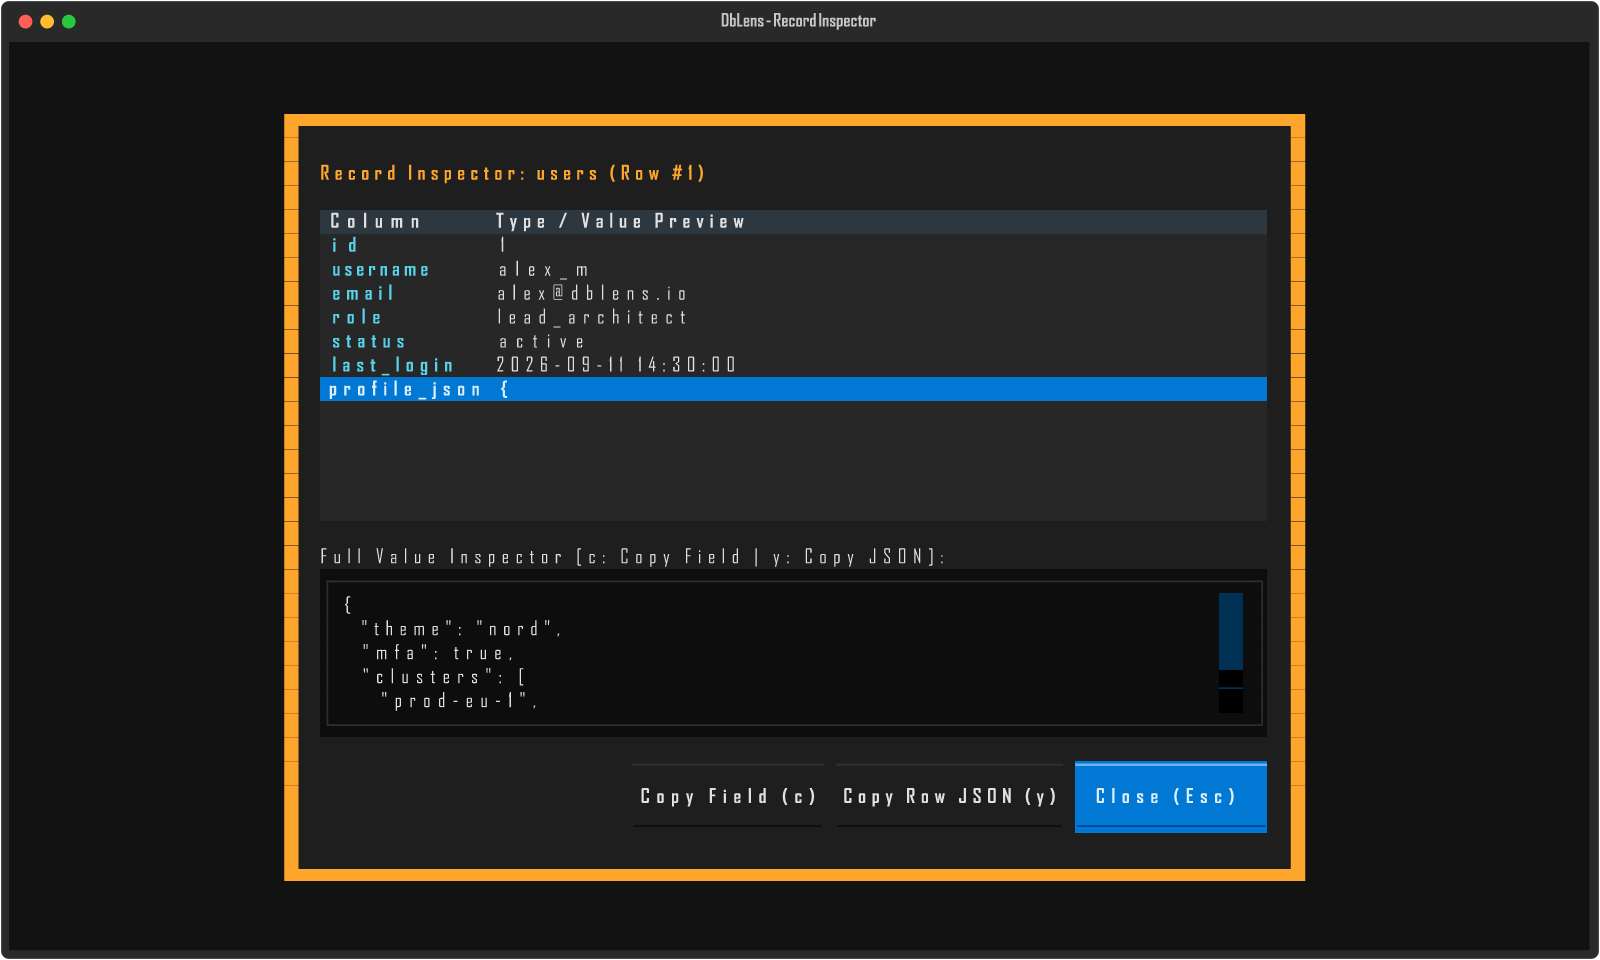Image resolution: width=1600 pixels, height=960 pixels.
Task: Click the green maximize window button
Action: (69, 21)
